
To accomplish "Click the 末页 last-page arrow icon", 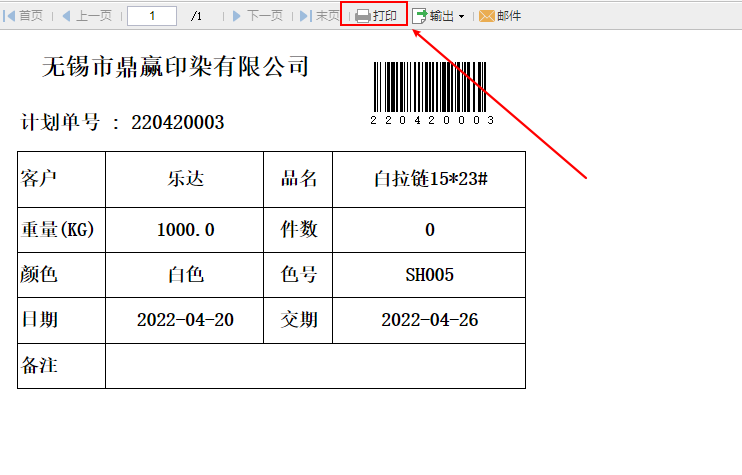I will (306, 16).
